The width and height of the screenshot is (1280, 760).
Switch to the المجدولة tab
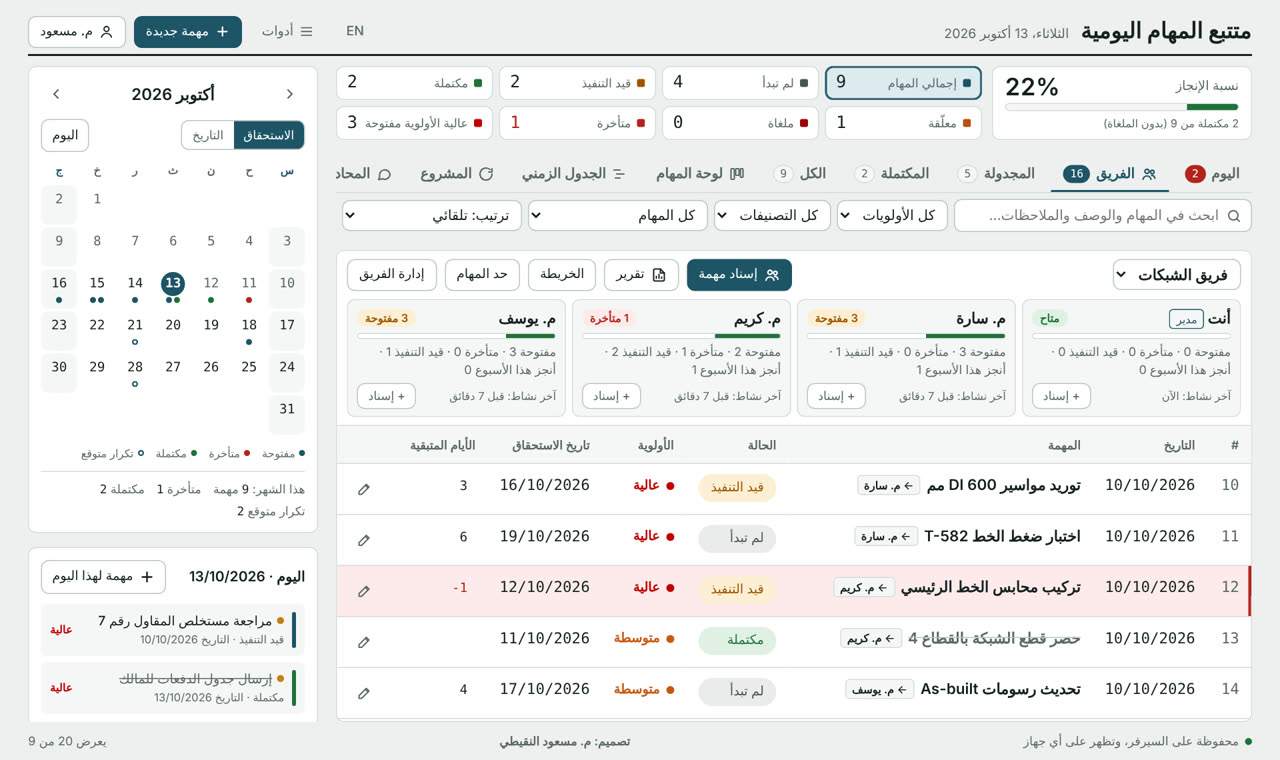click(995, 174)
